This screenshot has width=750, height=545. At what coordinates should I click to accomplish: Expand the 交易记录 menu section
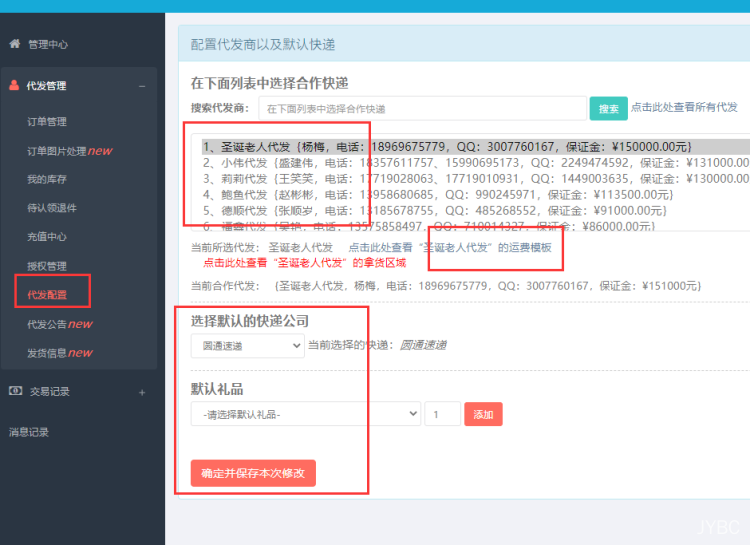(x=141, y=392)
